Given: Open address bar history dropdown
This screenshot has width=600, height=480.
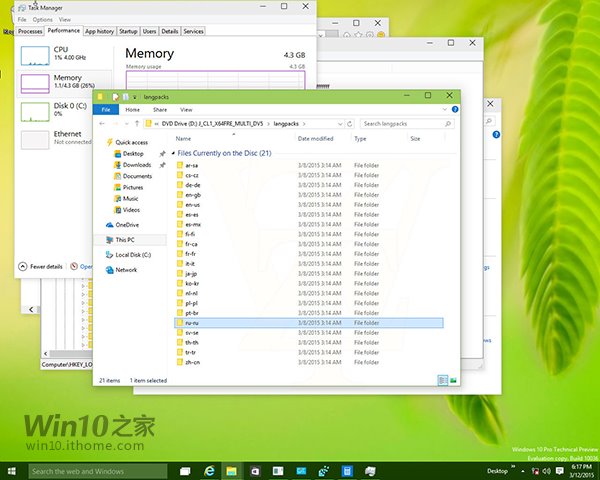Looking at the screenshot, I should tap(340, 124).
